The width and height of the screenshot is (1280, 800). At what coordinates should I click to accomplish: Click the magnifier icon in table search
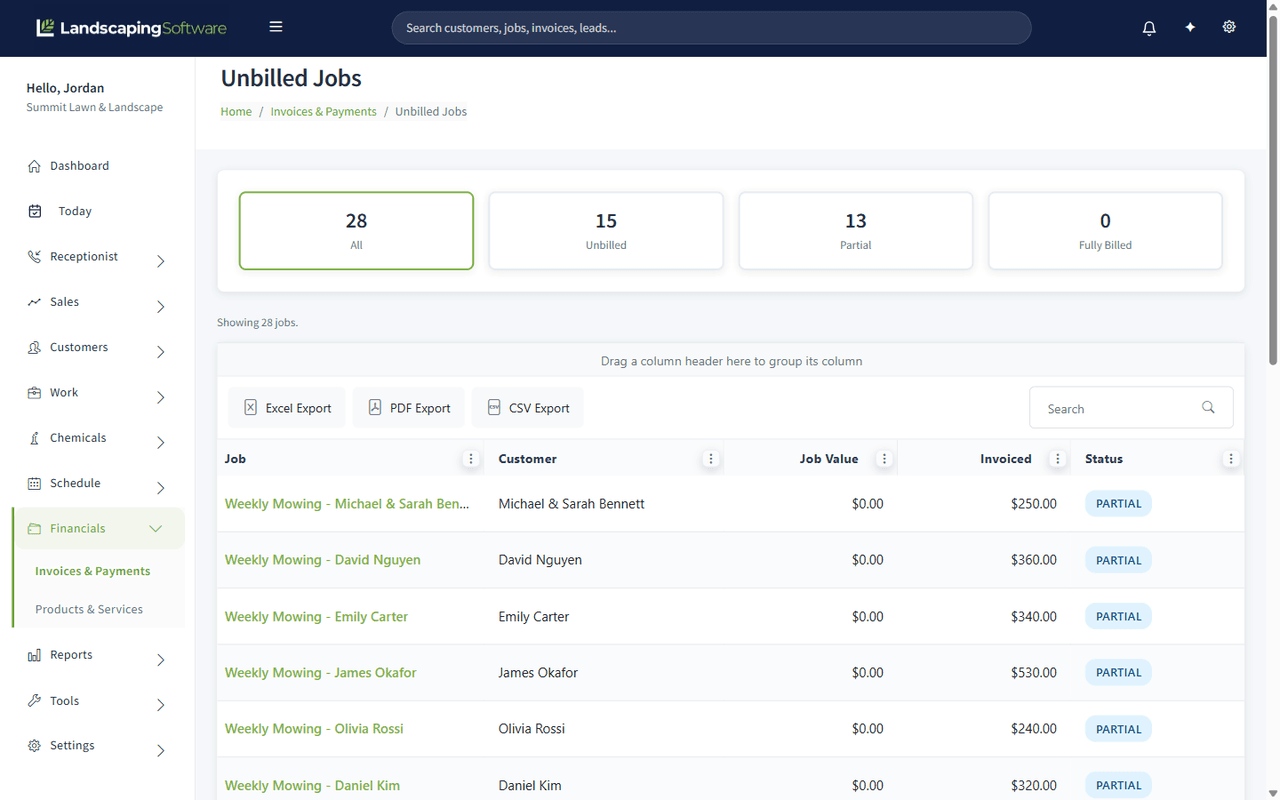tap(1208, 408)
